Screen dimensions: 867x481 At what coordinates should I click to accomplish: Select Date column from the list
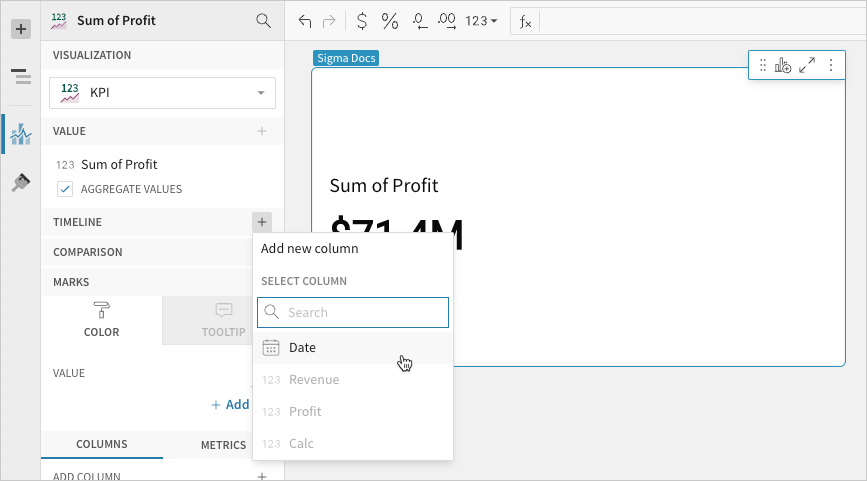point(302,348)
